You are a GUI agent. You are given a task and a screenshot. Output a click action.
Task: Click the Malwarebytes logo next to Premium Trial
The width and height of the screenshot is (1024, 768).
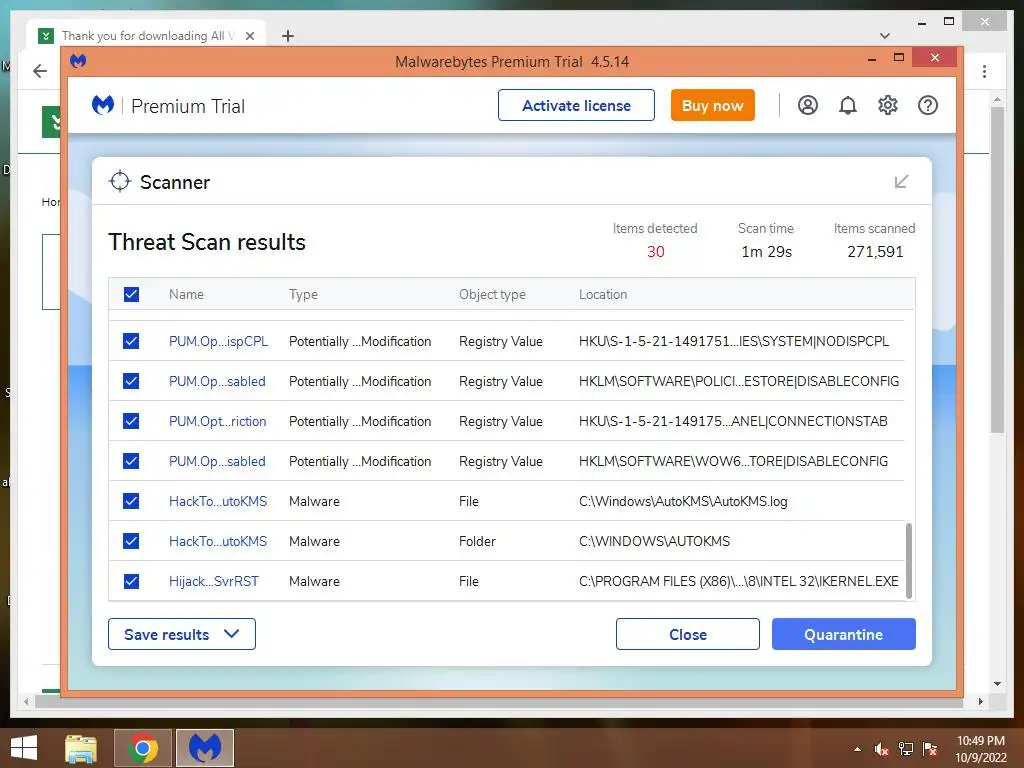point(103,105)
